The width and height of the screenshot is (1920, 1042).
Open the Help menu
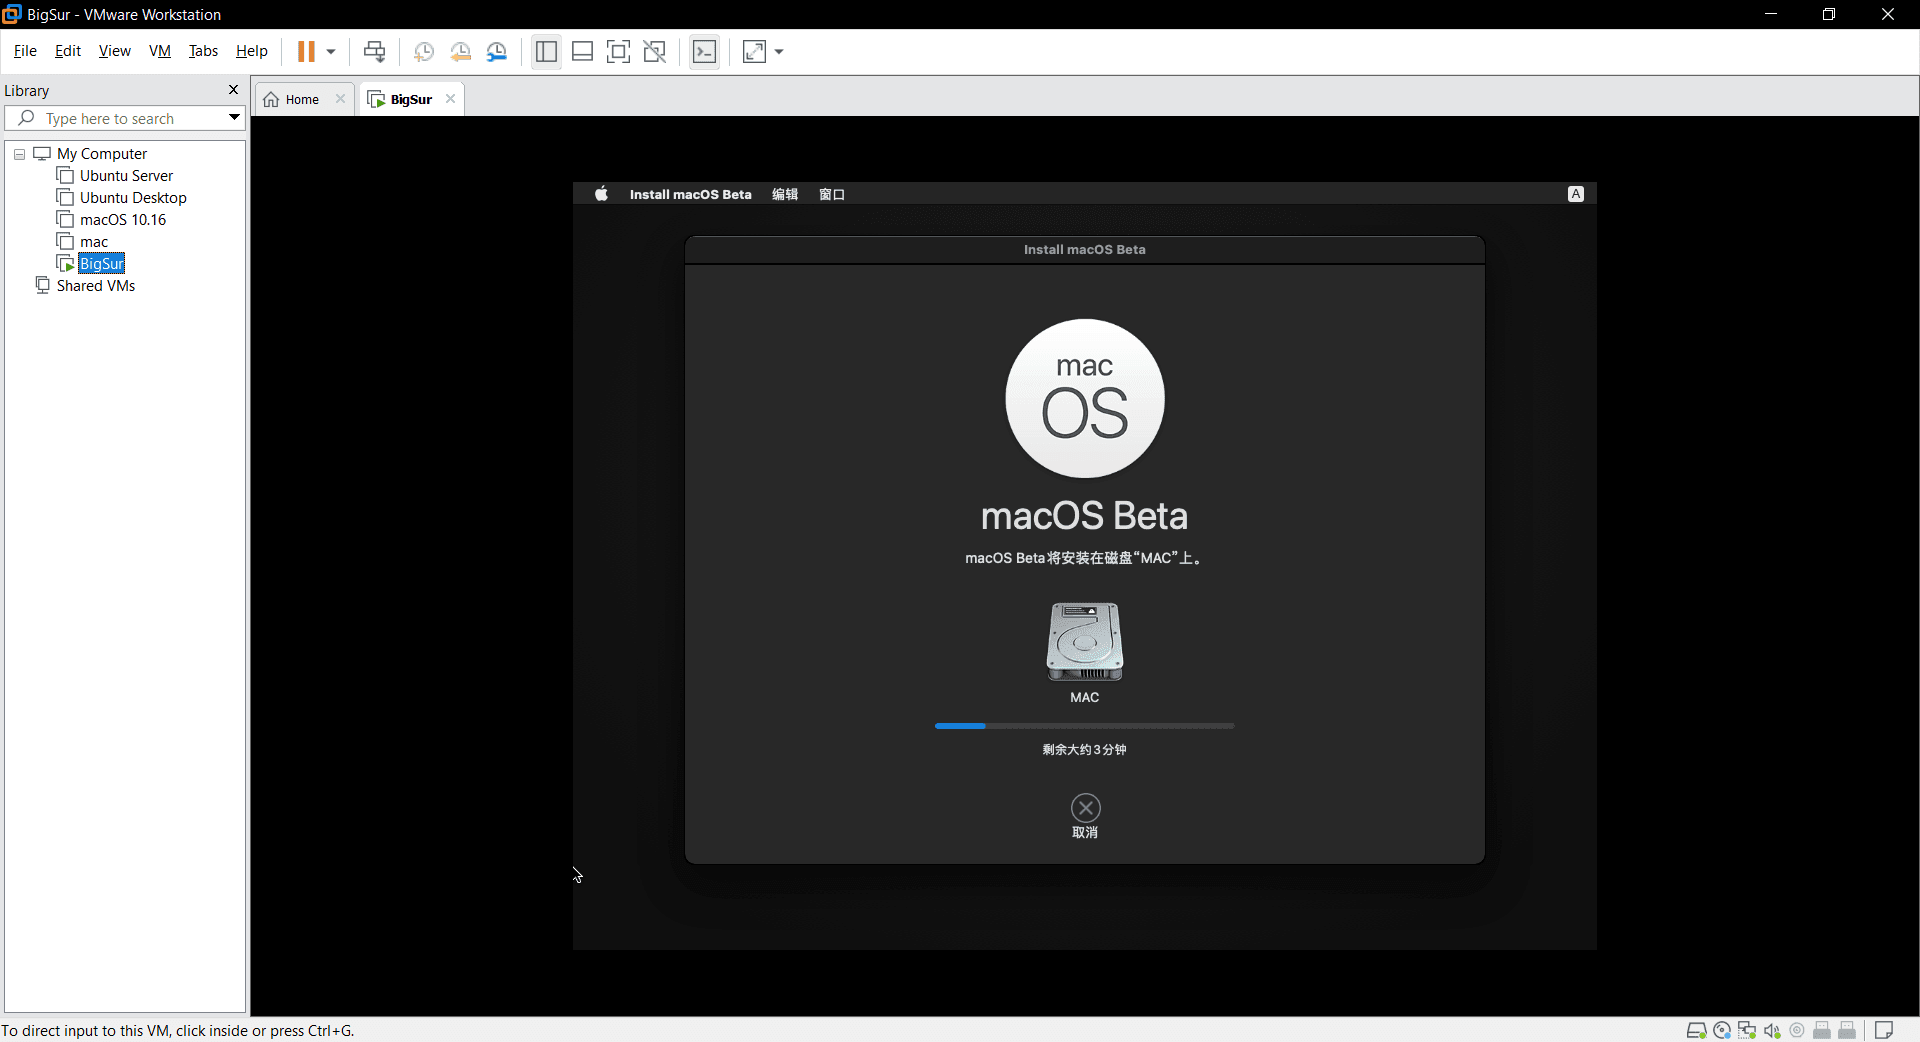point(252,51)
